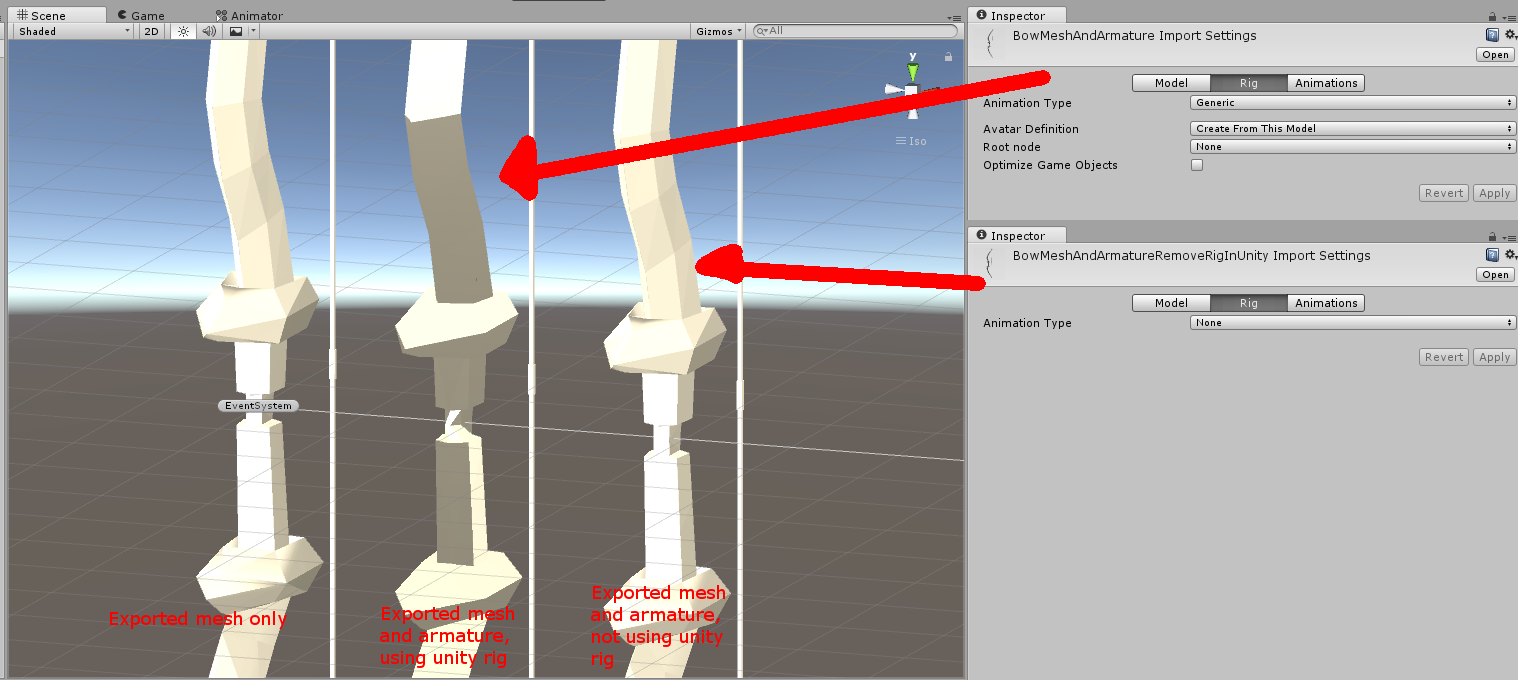Screen dimensions: 1518x680
Task: Open the Root node dropdown
Action: pos(1352,146)
